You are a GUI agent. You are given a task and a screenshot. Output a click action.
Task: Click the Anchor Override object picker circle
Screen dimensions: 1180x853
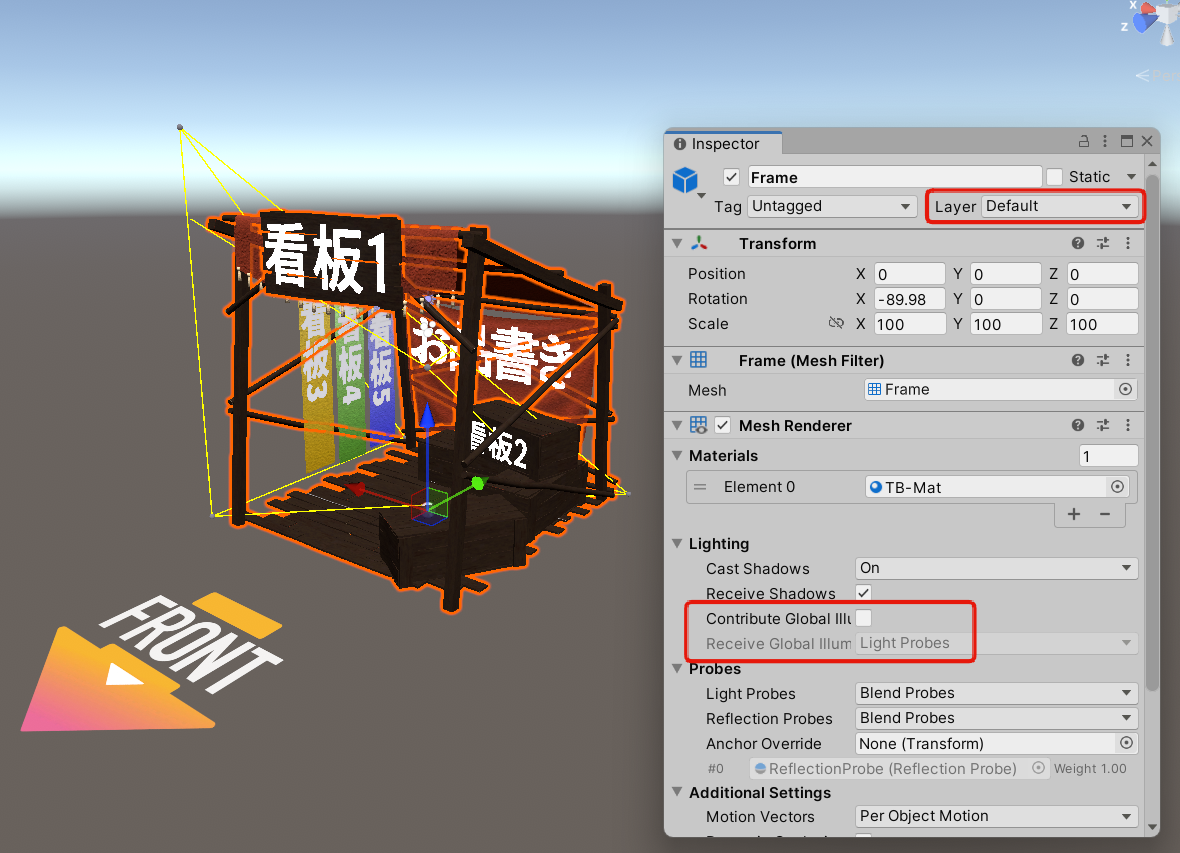(1126, 743)
